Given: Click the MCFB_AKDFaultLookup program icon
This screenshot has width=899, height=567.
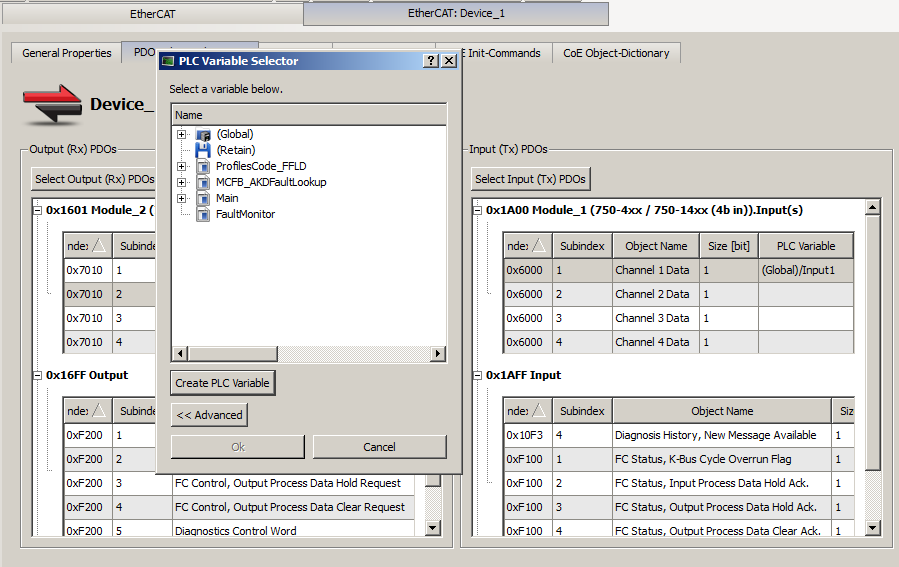Looking at the screenshot, I should [x=203, y=183].
